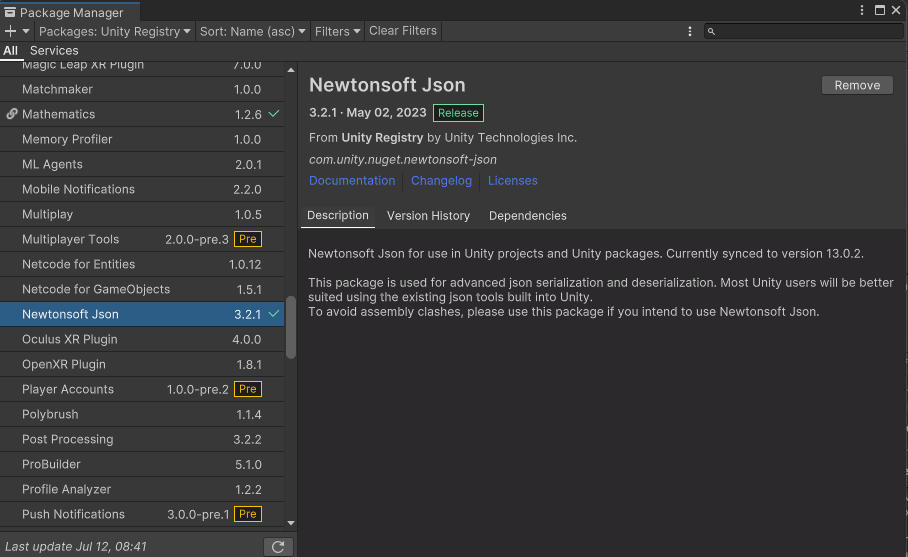This screenshot has width=908, height=557.
Task: Open the window kebab menu in title bar
Action: pos(862,10)
